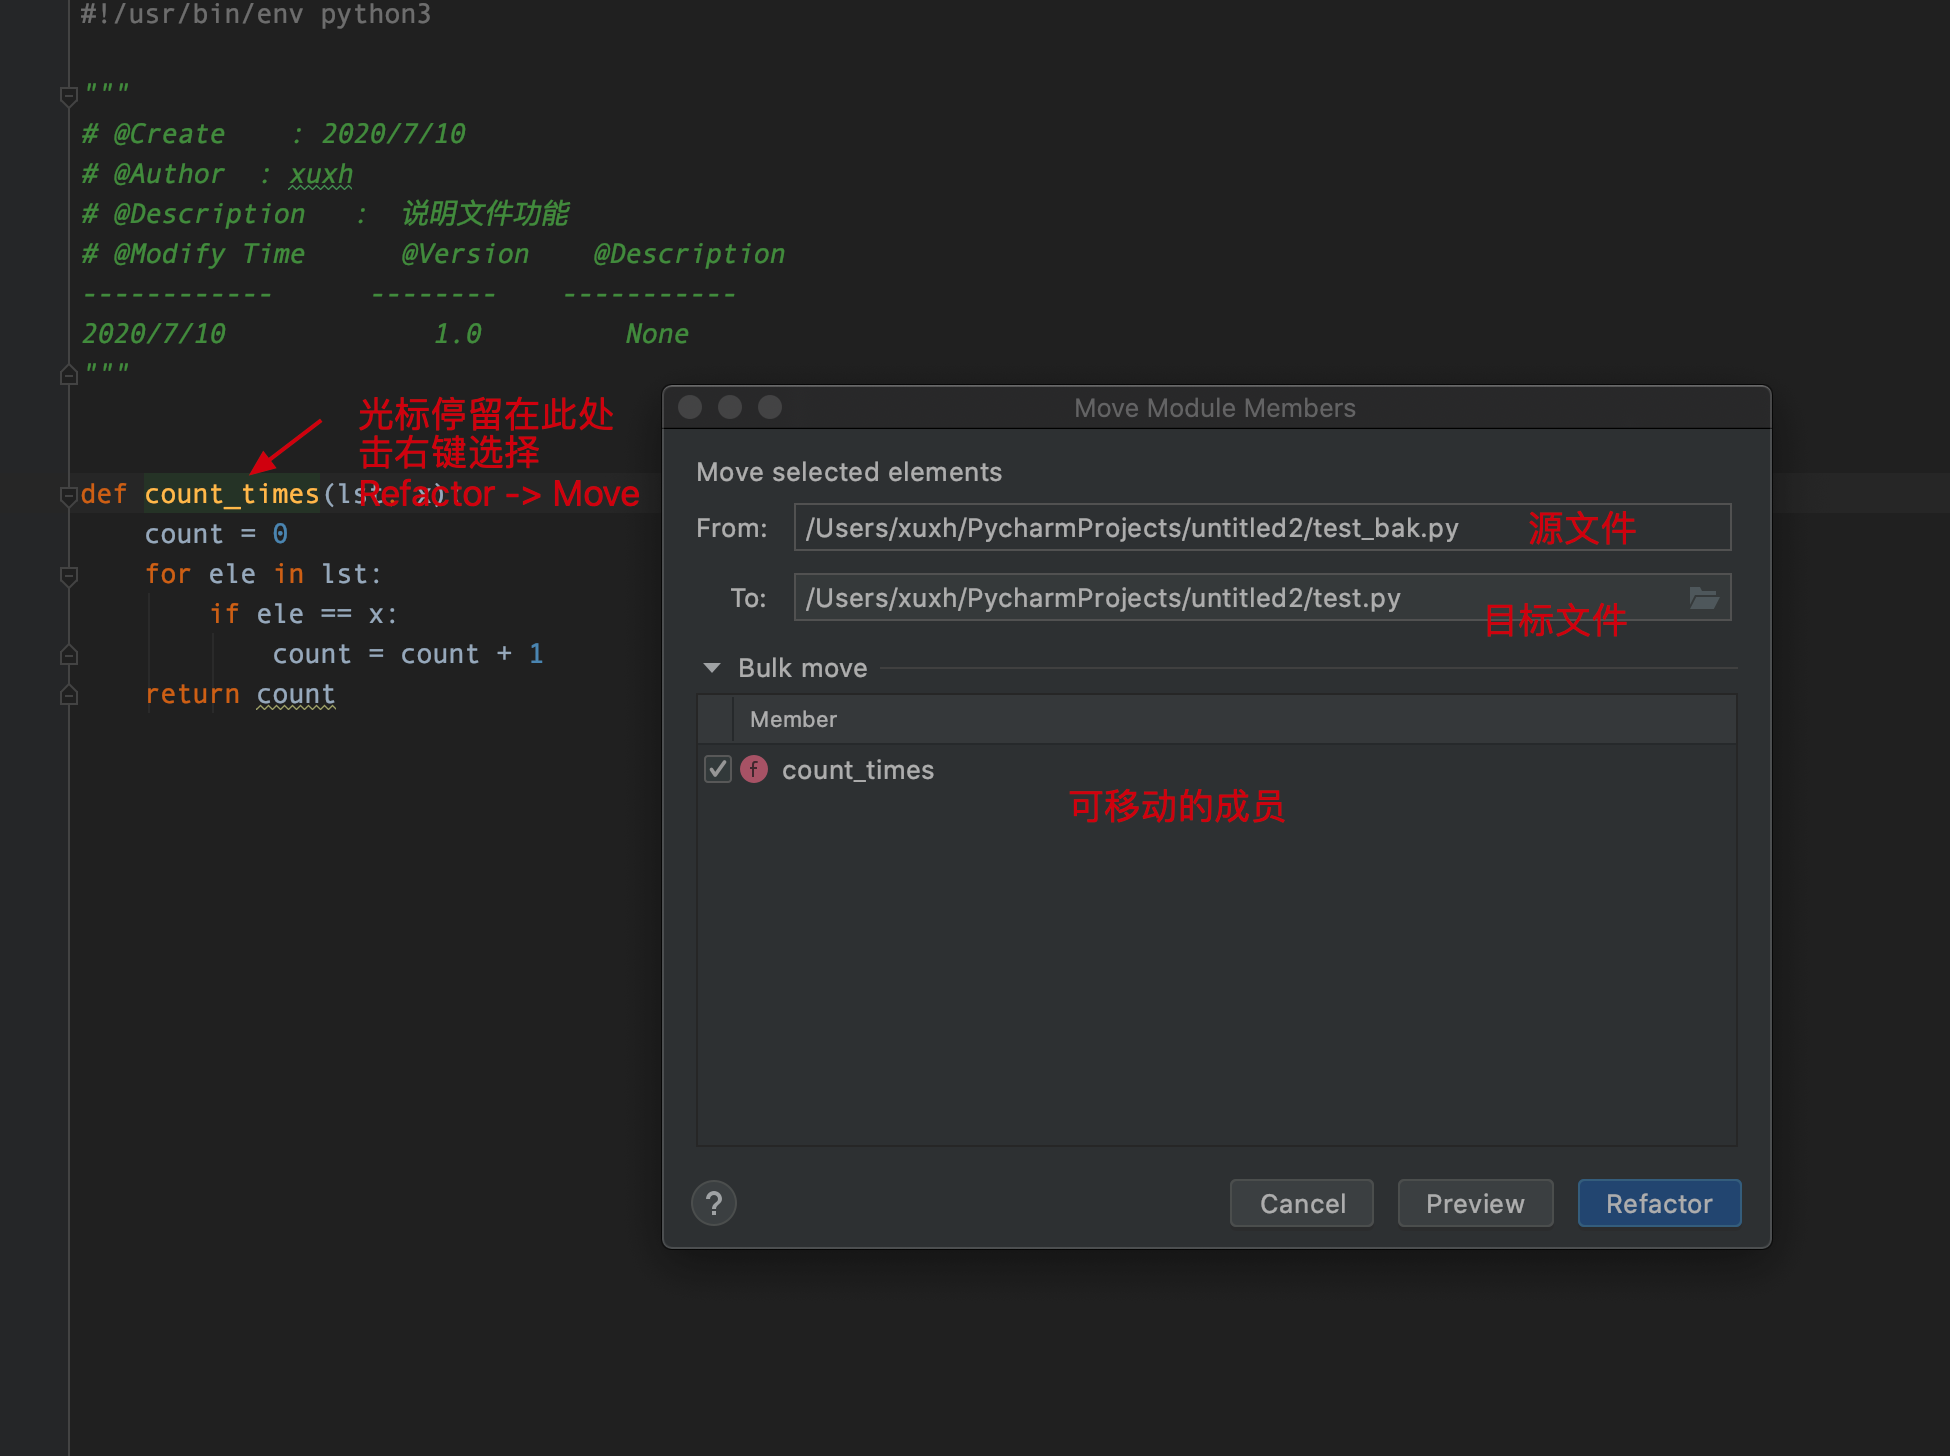Click the 'return count' statement
The image size is (1950, 1456).
tap(240, 694)
